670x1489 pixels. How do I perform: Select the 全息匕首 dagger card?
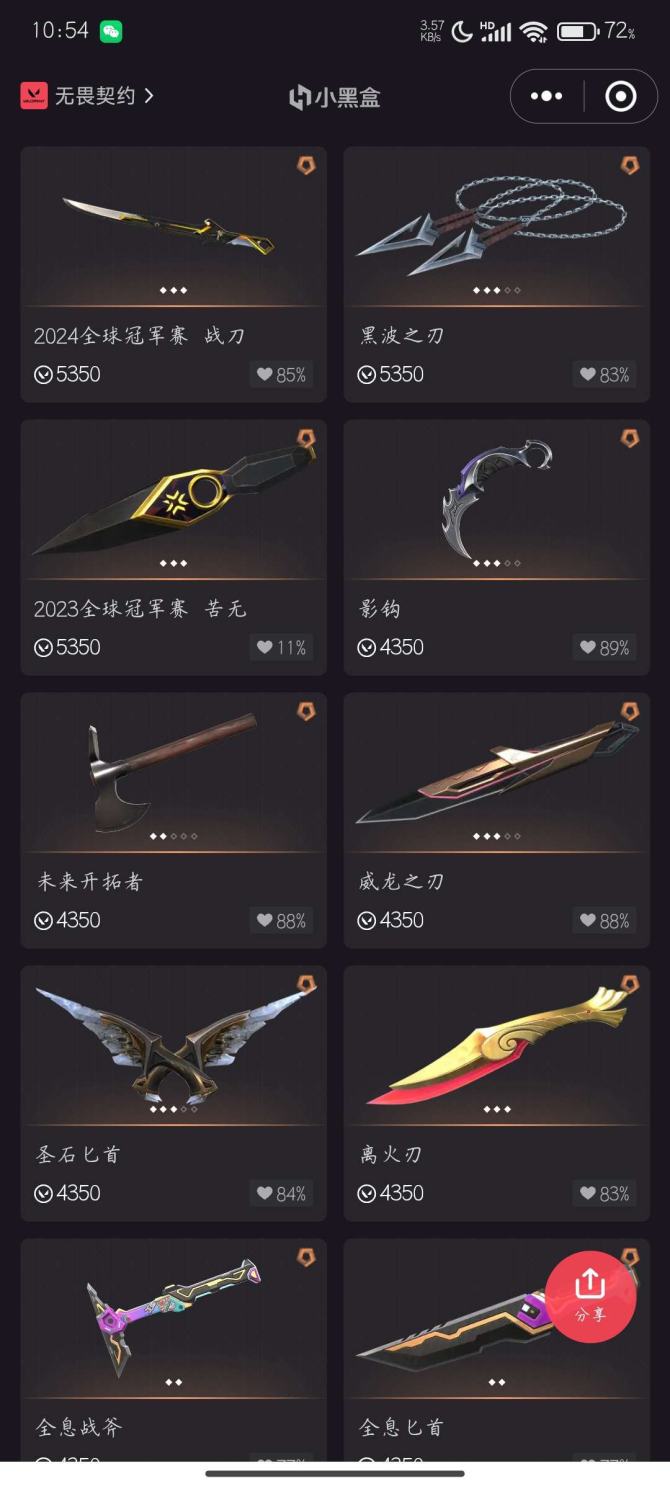point(497,1350)
